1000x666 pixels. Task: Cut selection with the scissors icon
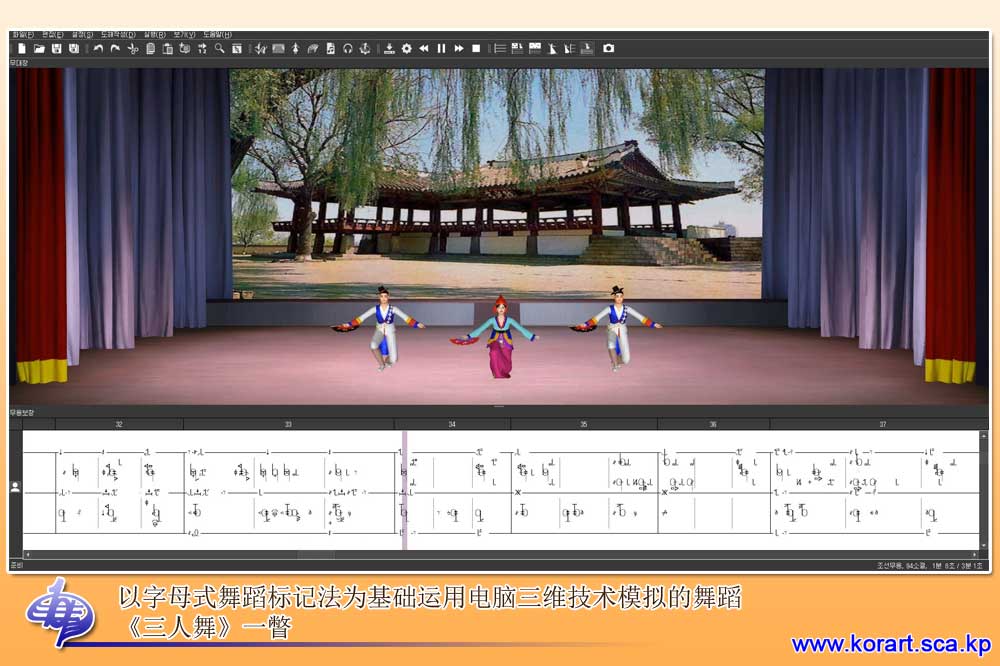[133, 48]
